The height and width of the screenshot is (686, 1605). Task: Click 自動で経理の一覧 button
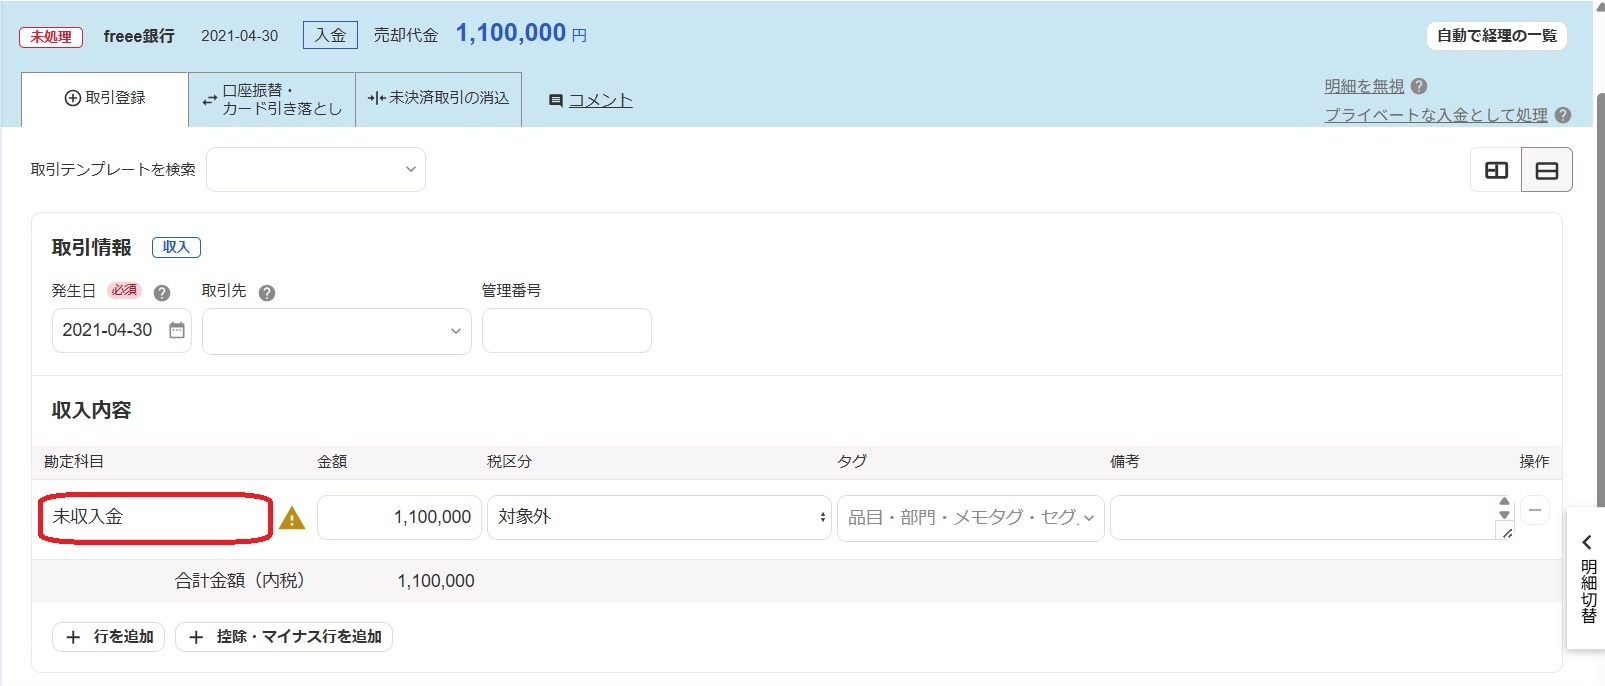1496,36
